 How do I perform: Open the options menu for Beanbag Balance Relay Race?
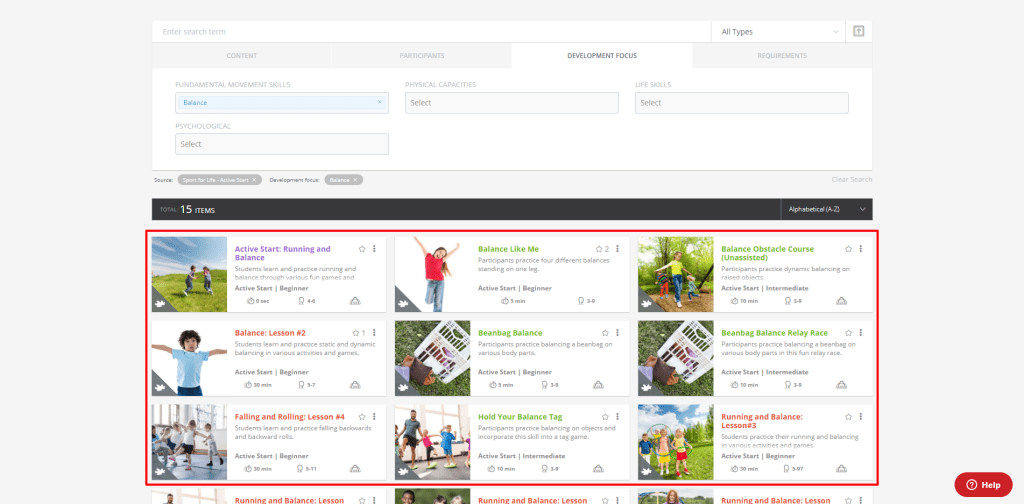click(861, 333)
